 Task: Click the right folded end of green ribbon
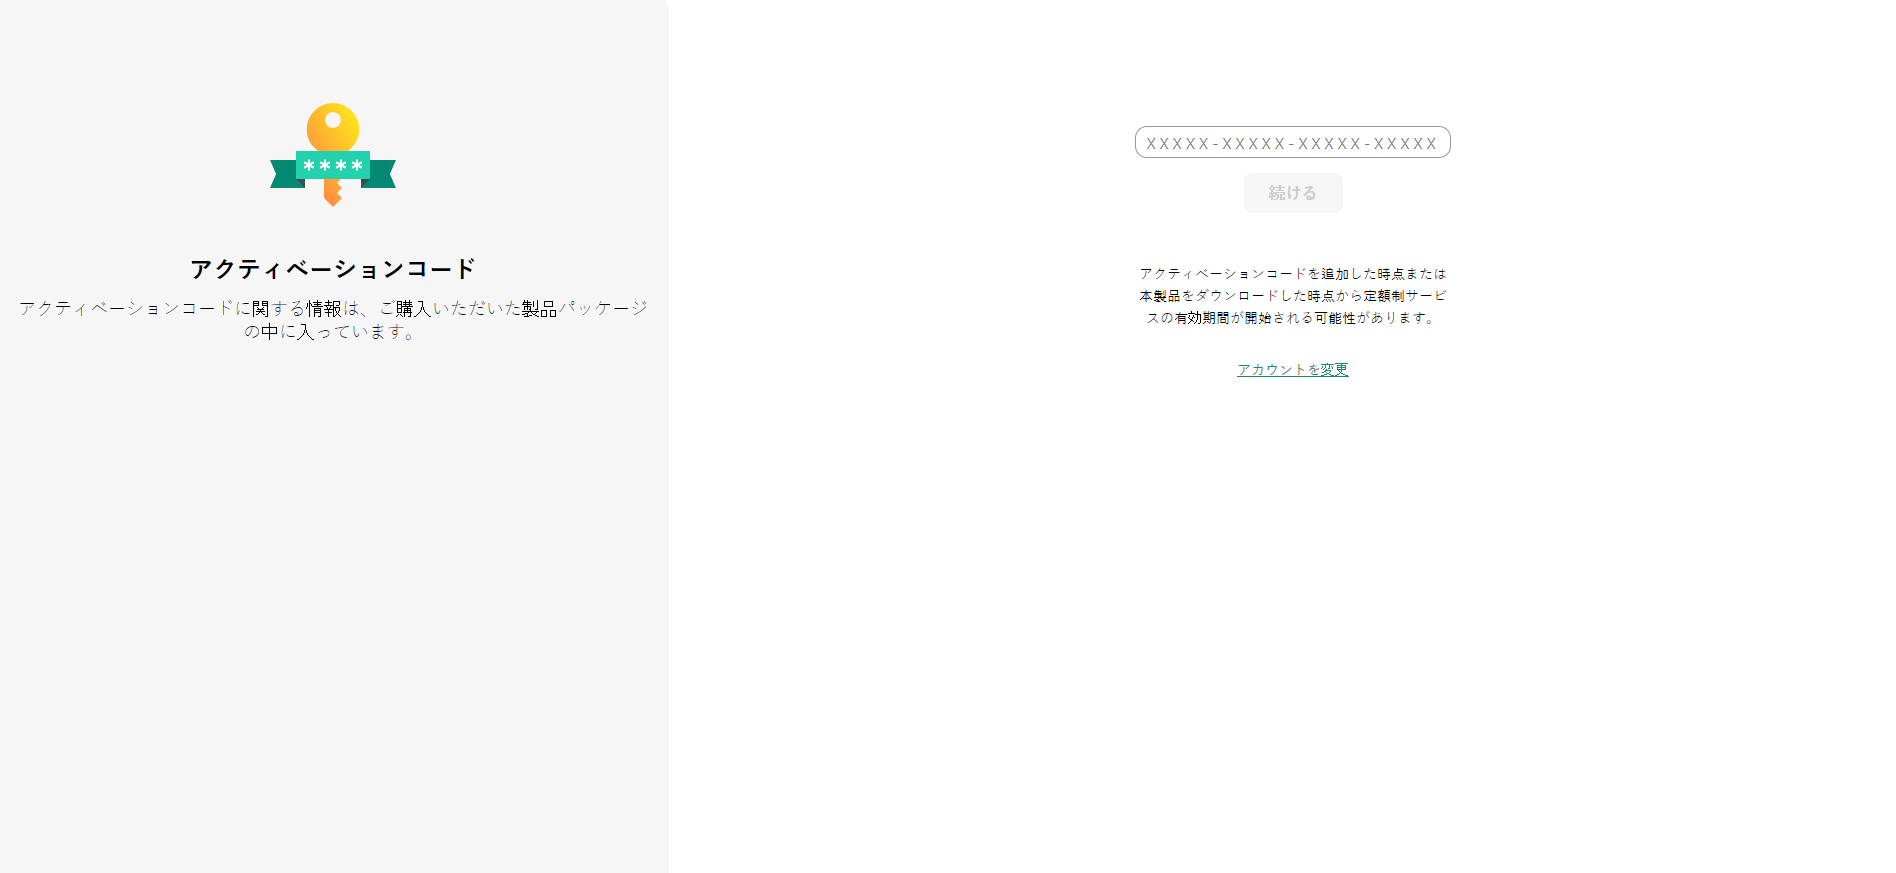coord(382,174)
